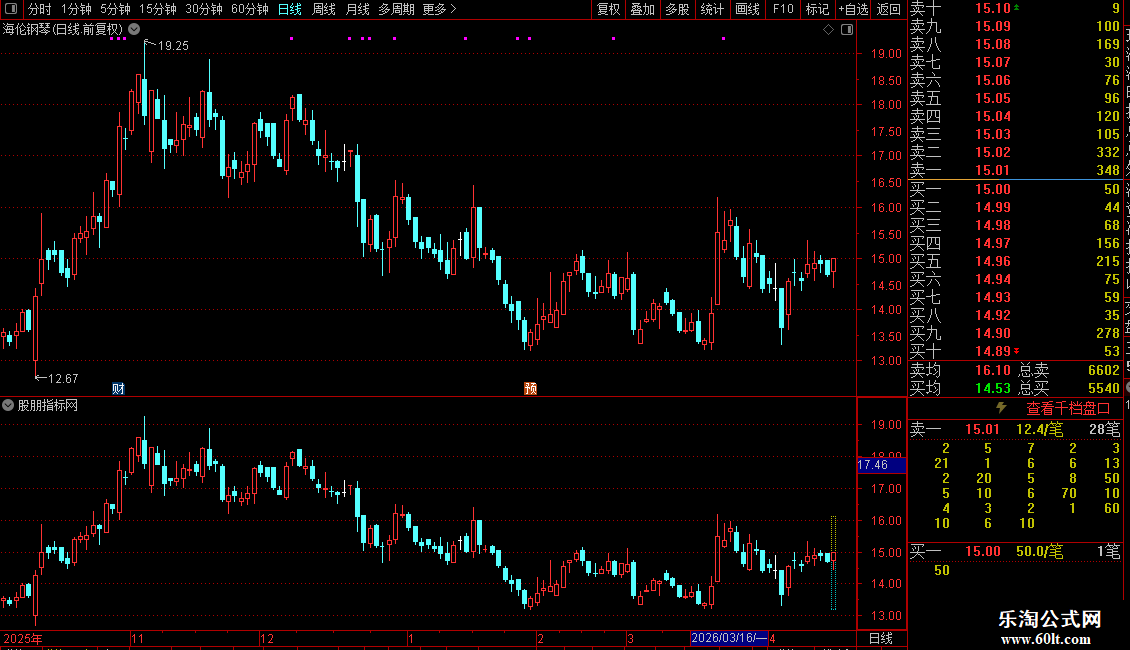
Task: Click the 叠加 overlay button
Action: (643, 9)
